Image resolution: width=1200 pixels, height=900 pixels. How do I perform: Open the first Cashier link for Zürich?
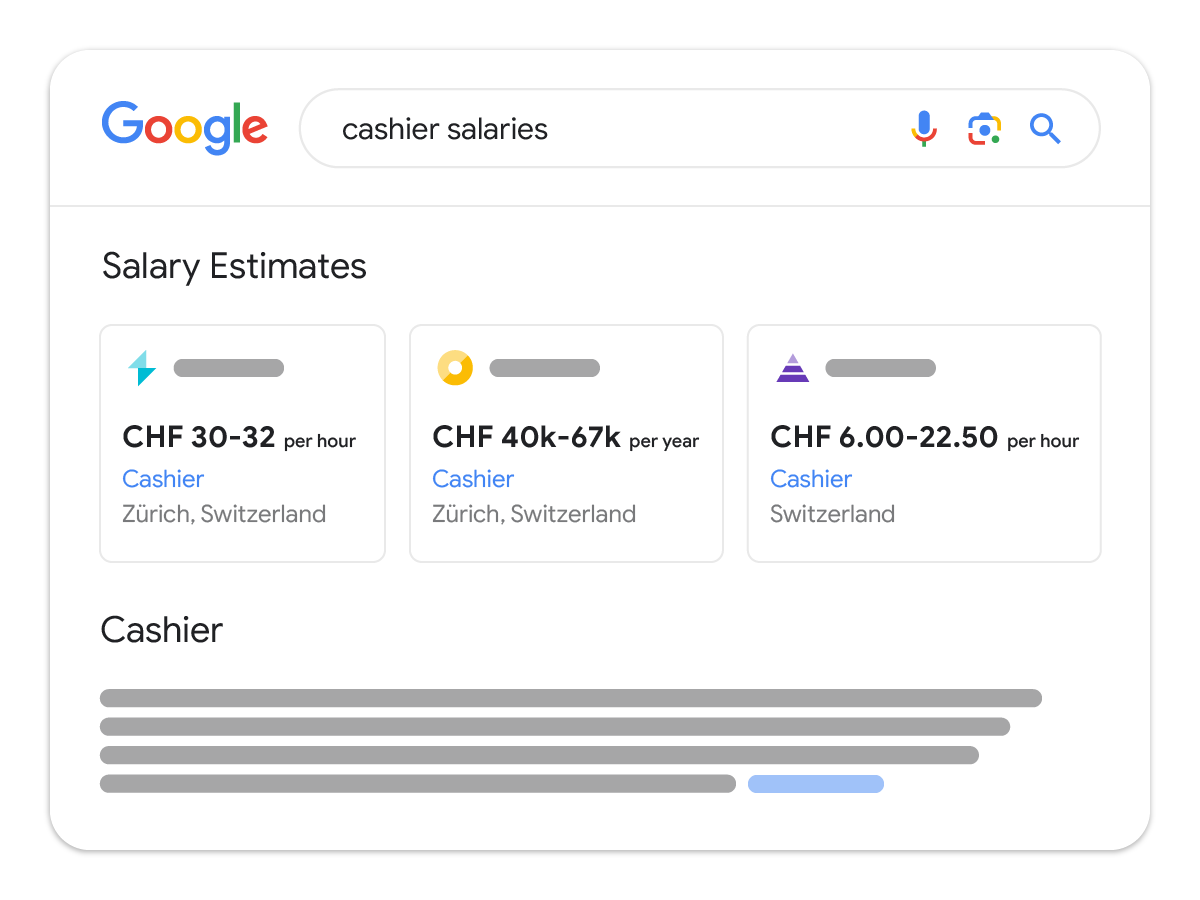point(163,479)
